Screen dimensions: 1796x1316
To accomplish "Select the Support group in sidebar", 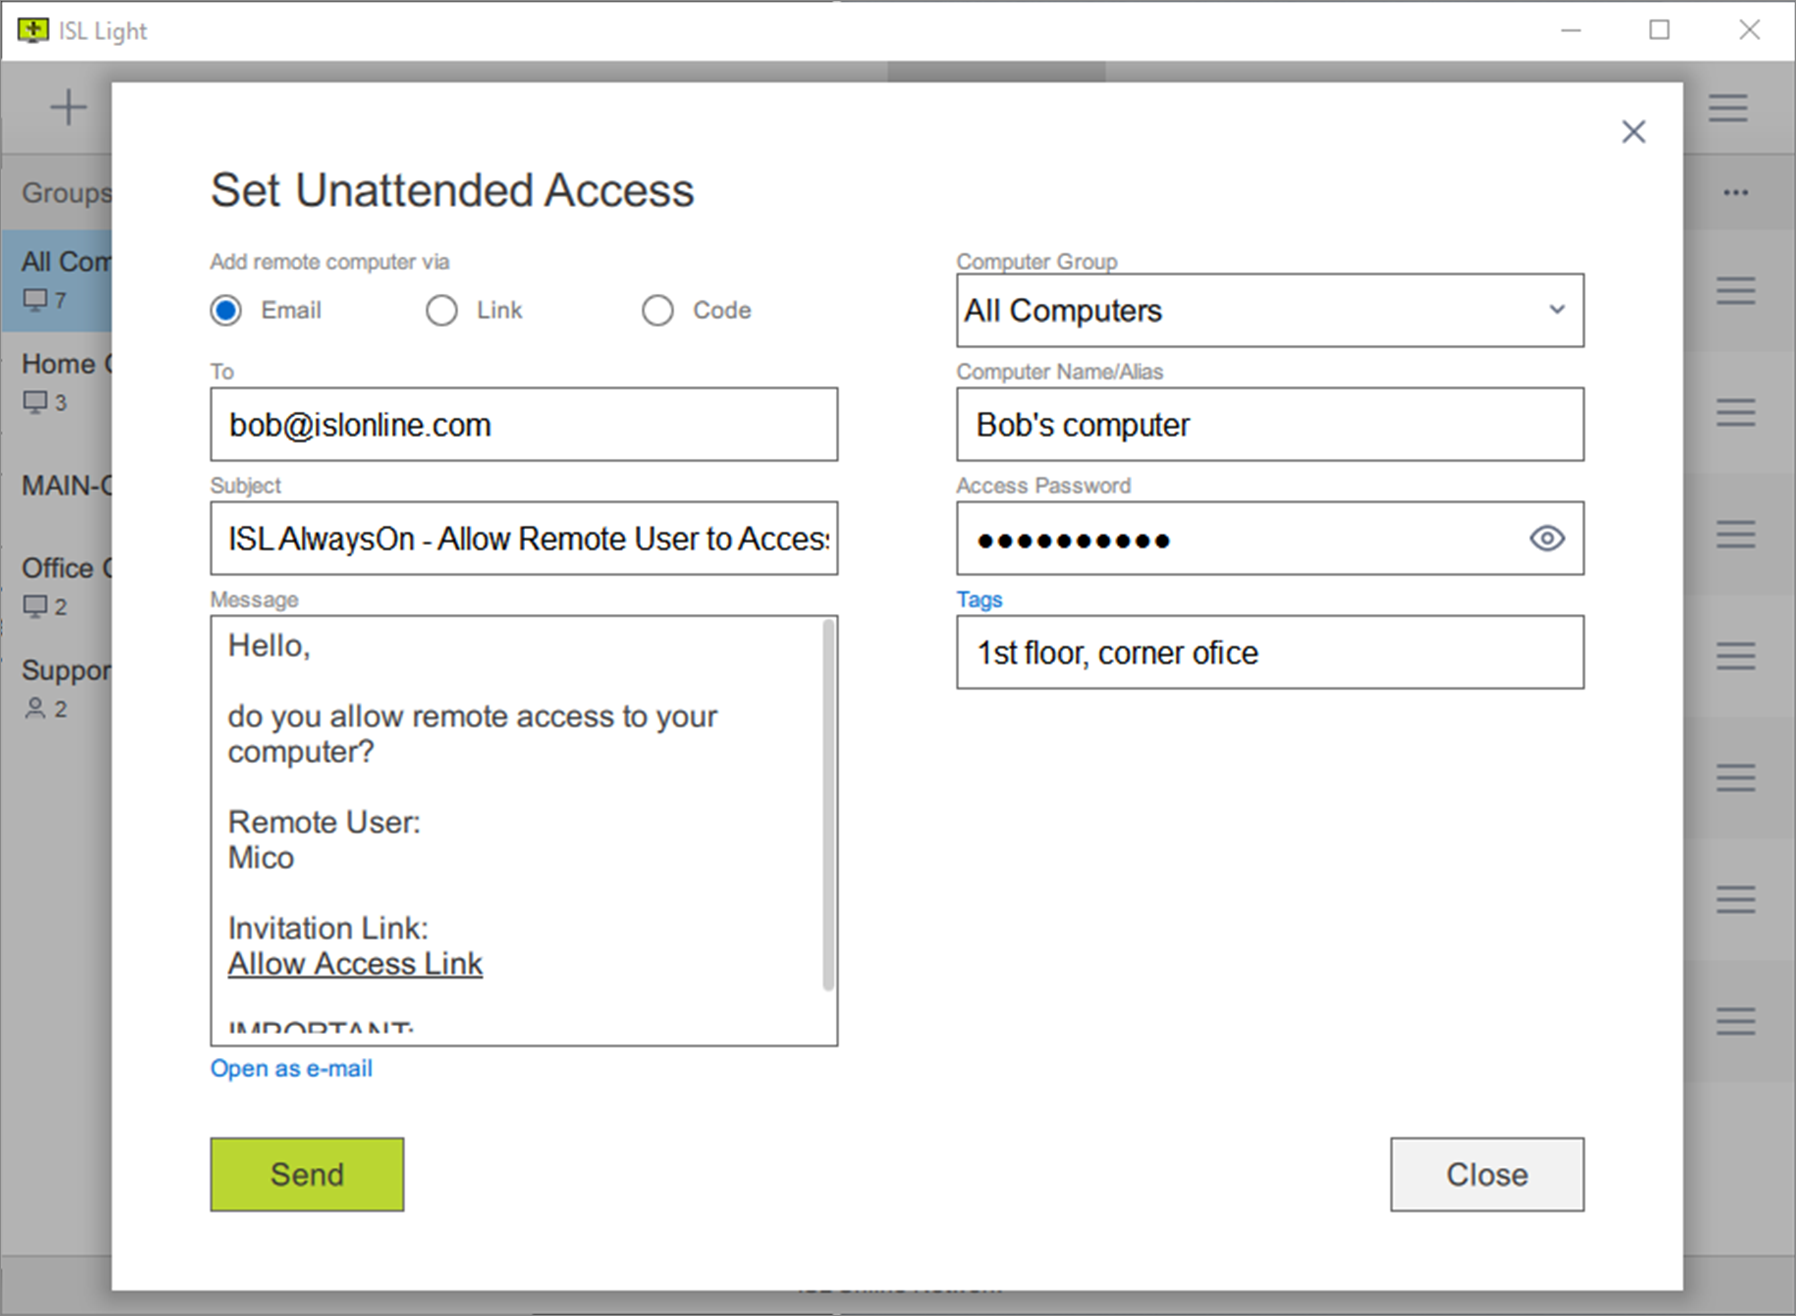I will (x=57, y=688).
